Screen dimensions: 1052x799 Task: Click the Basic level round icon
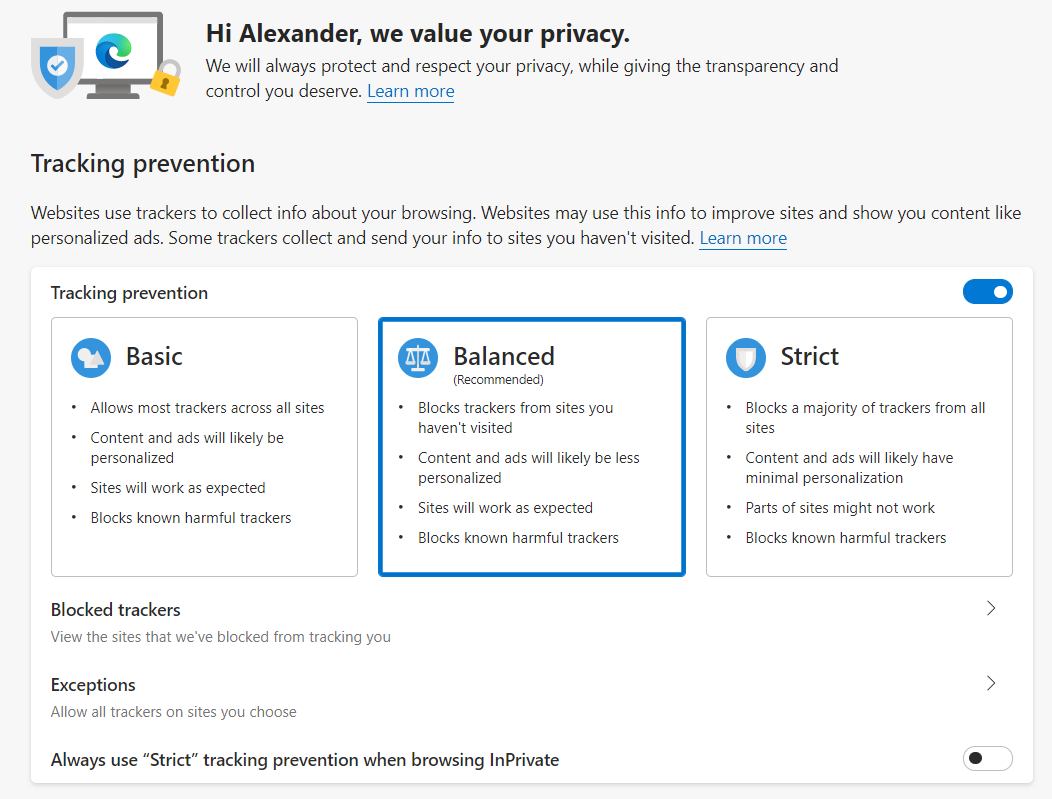[x=91, y=358]
